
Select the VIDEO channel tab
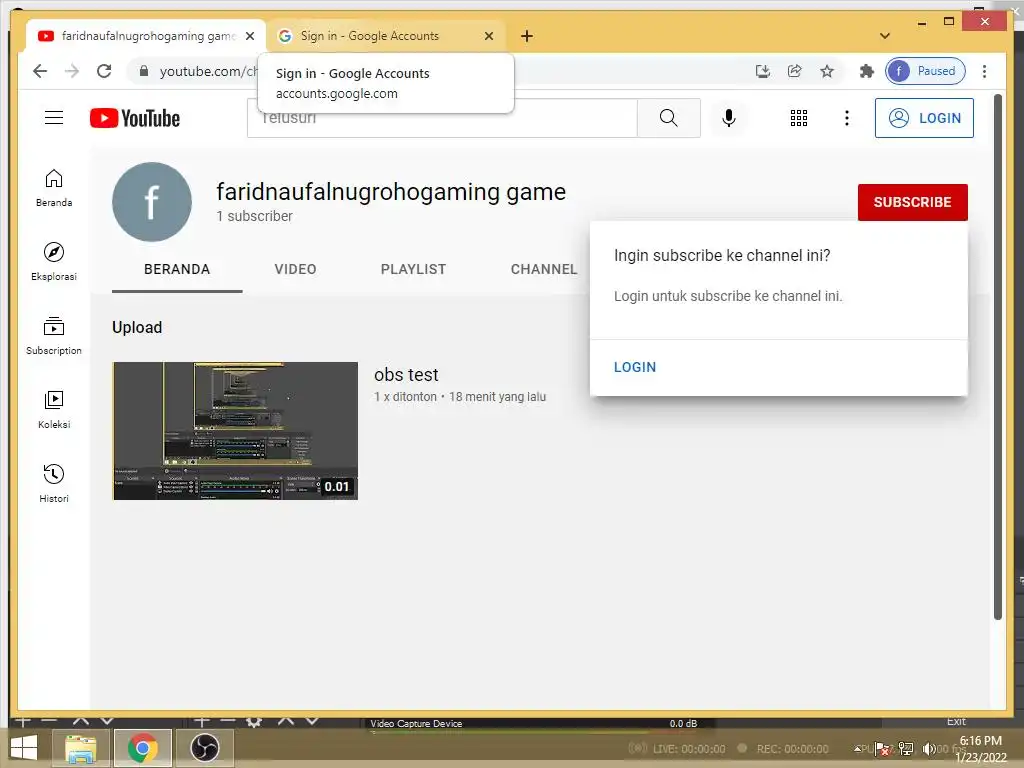295,269
